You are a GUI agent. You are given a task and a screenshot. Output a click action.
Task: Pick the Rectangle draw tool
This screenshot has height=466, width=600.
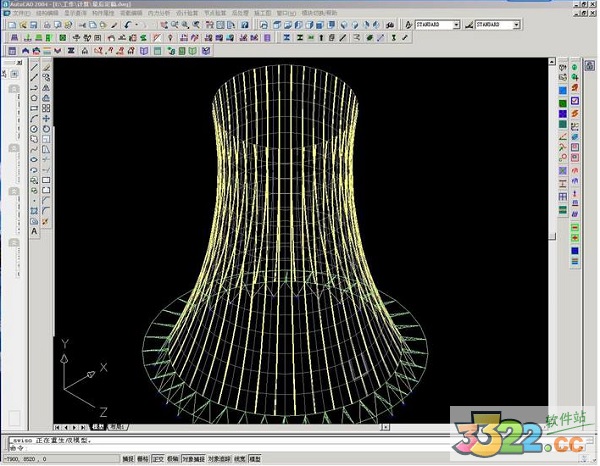point(34,108)
